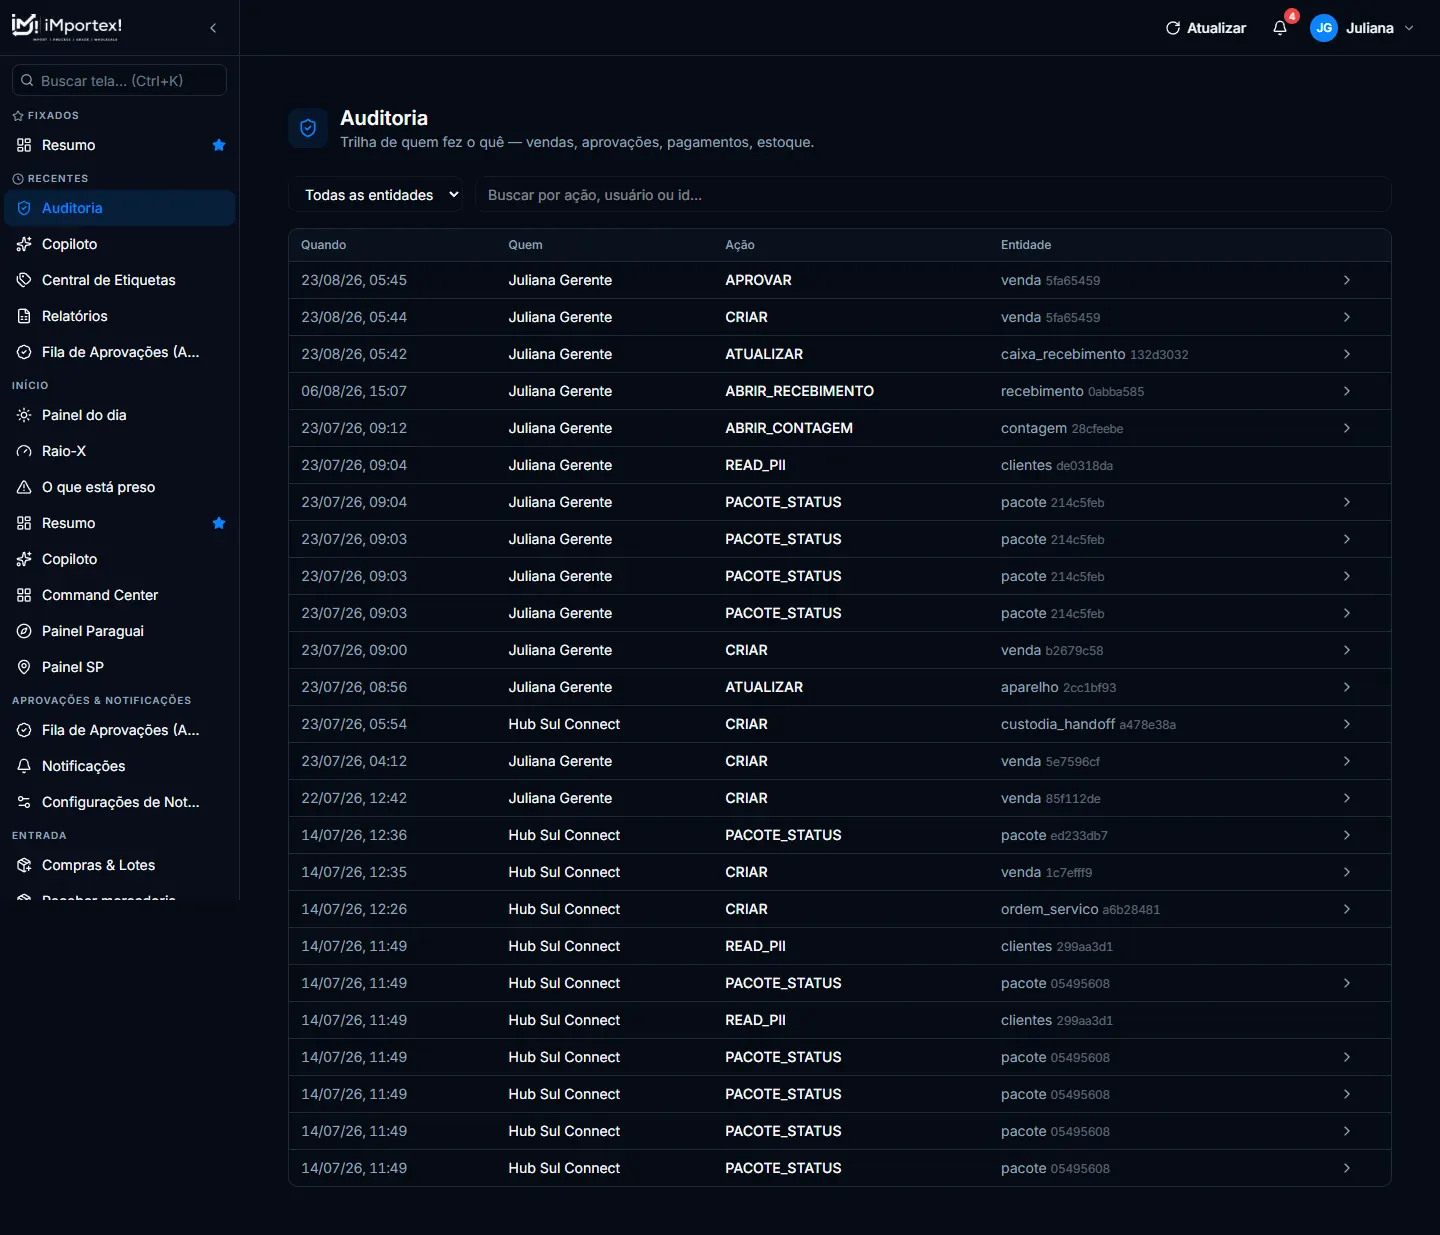Open Relatórios in the sidebar

coord(120,316)
